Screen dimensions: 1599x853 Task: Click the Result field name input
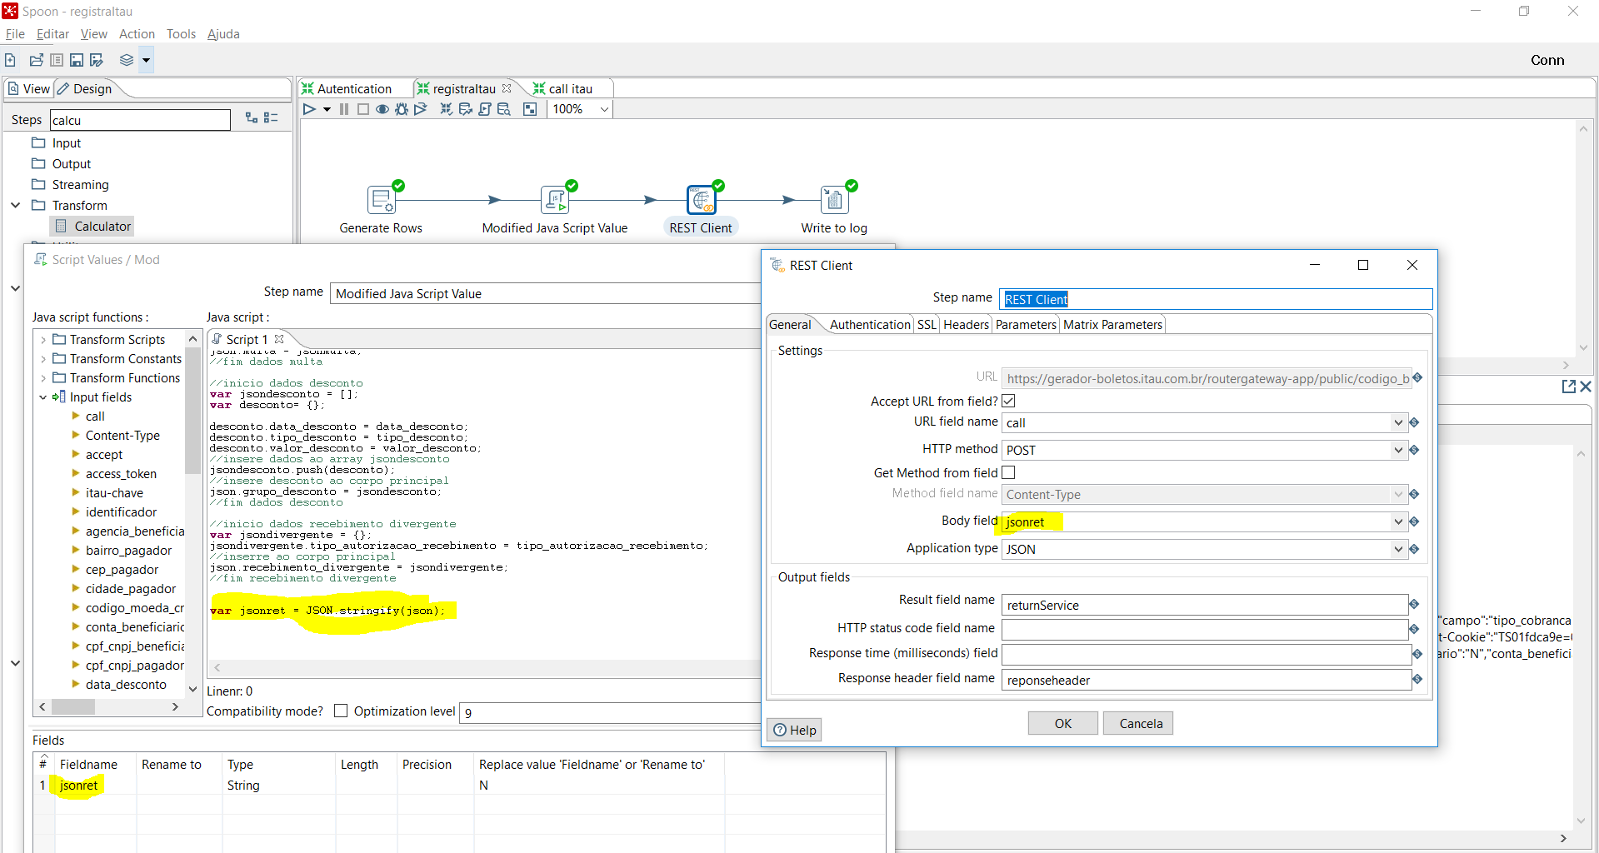pyautogui.click(x=1204, y=605)
